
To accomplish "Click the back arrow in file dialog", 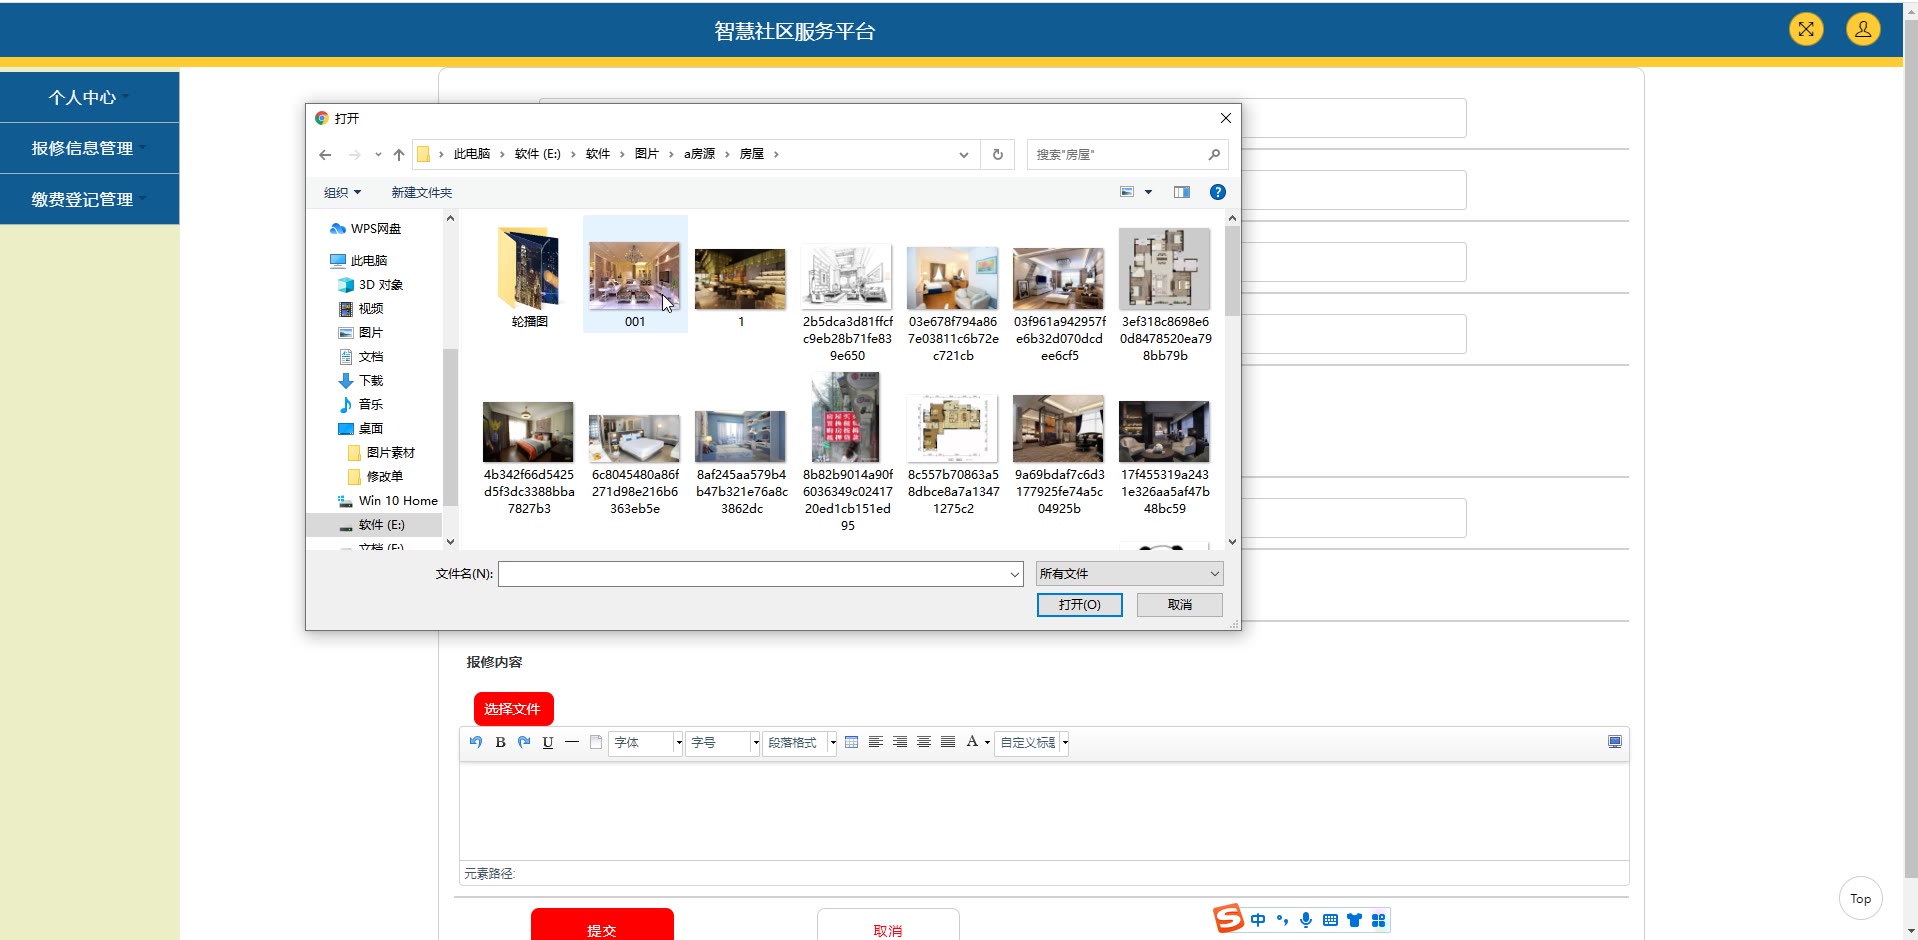I will pyautogui.click(x=325, y=155).
